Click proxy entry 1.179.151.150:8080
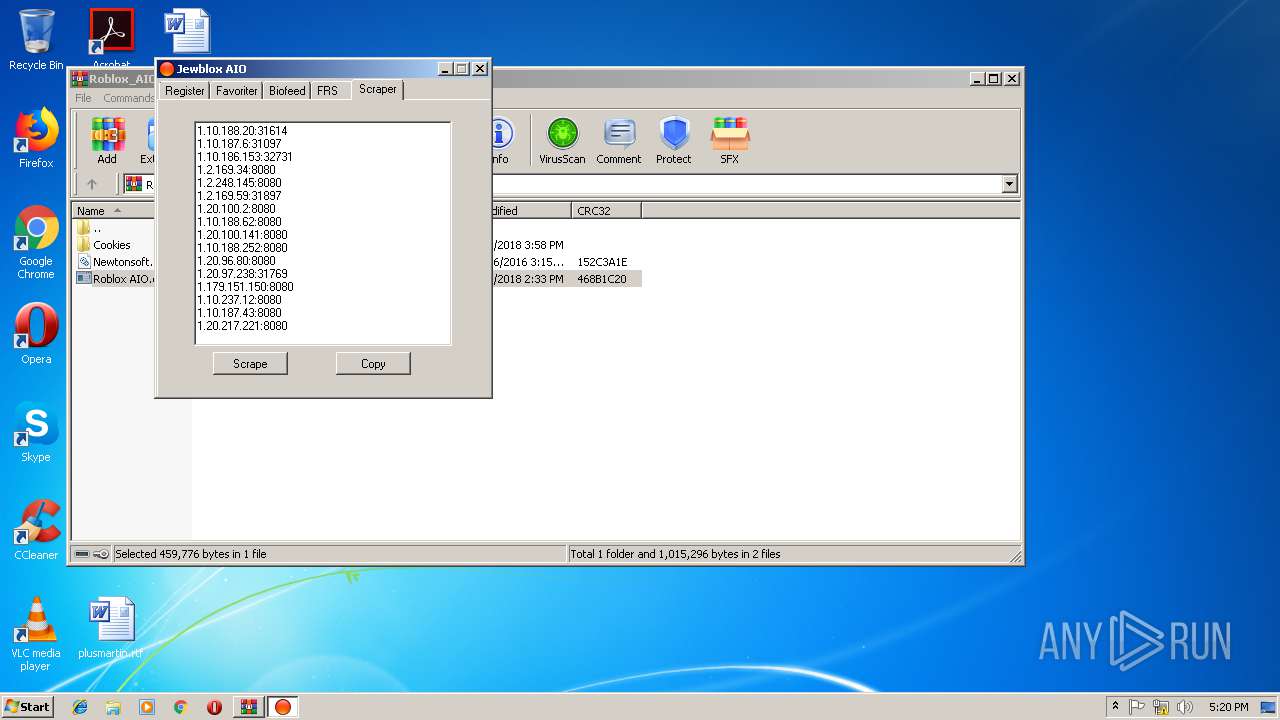Image resolution: width=1280 pixels, height=720 pixels. 245,287
